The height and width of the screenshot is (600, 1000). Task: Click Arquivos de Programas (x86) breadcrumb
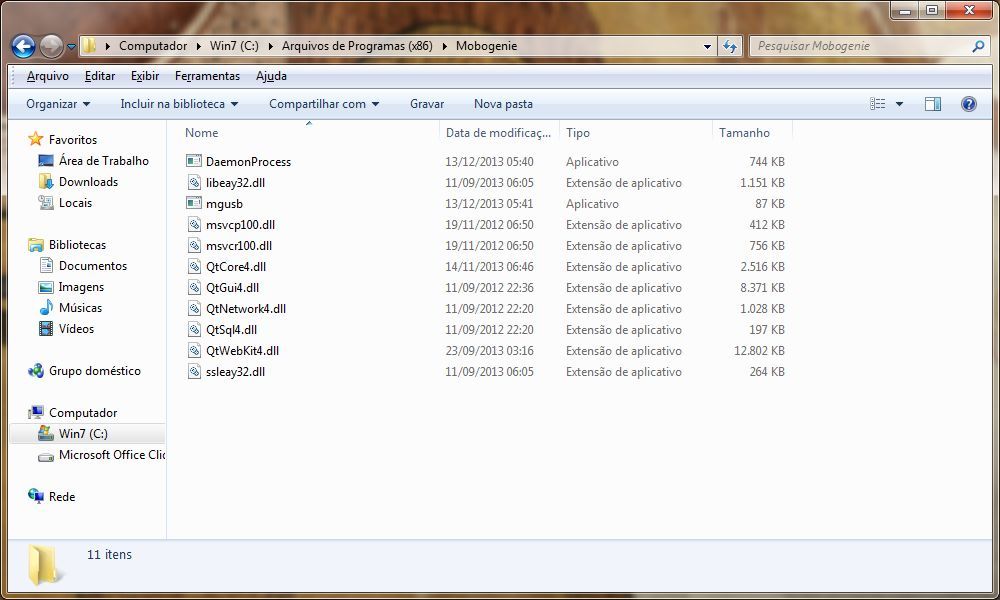coord(357,46)
